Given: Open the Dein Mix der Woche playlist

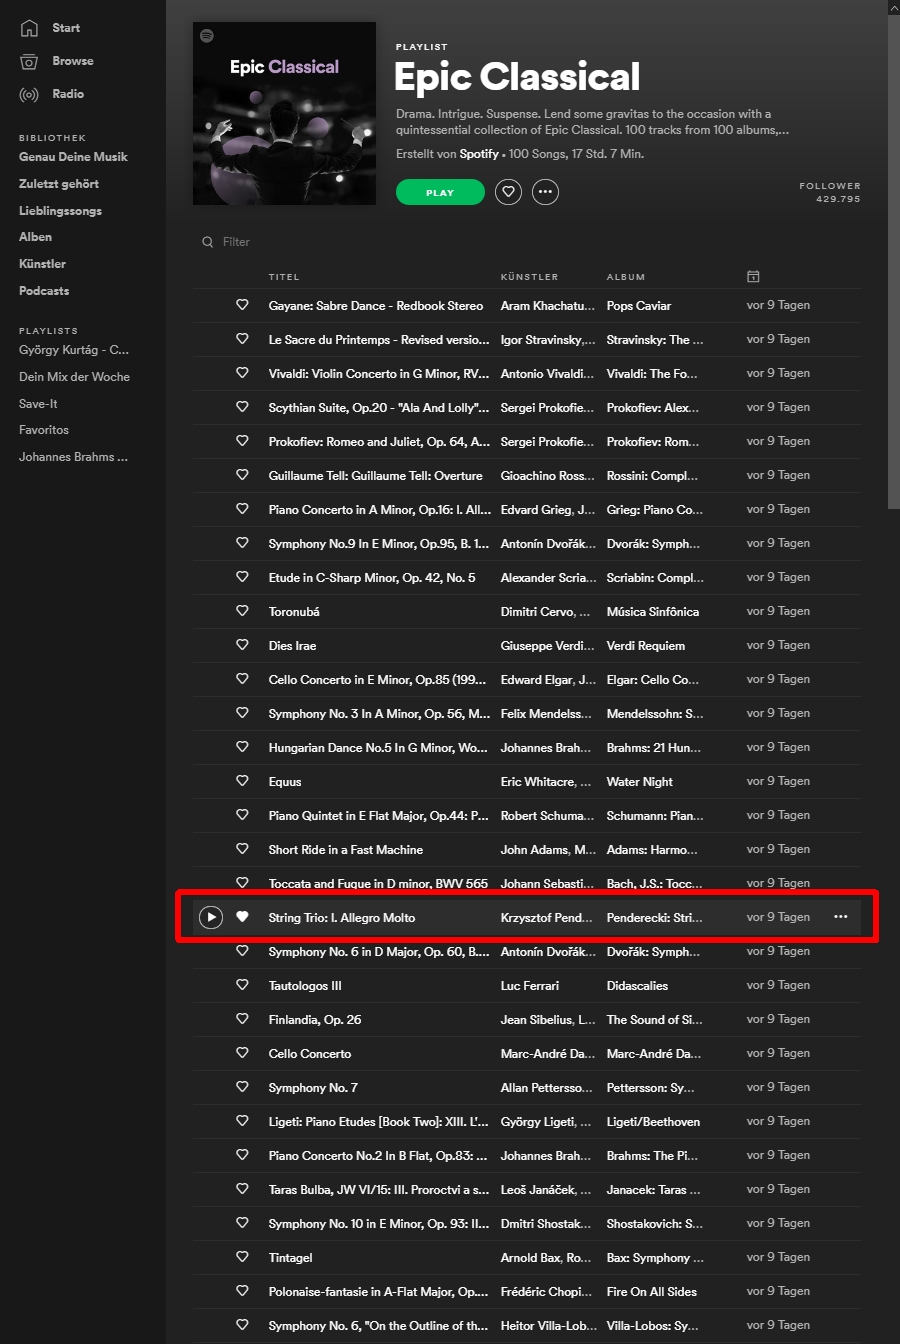Looking at the screenshot, I should 74,377.
